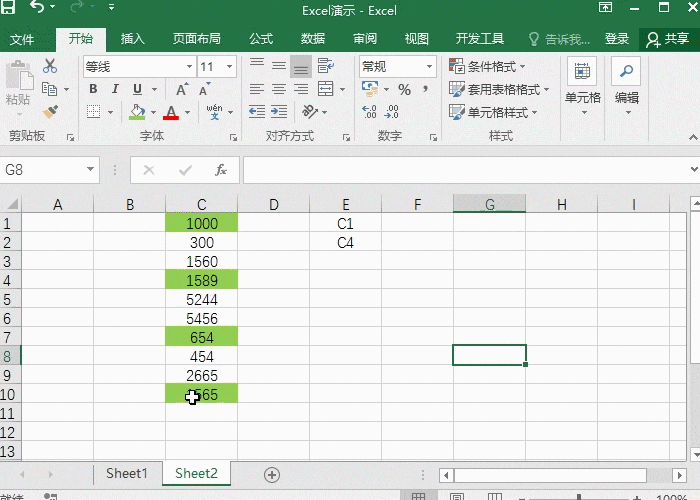This screenshot has width=700, height=500.
Task: Align text left
Action: (x=257, y=89)
